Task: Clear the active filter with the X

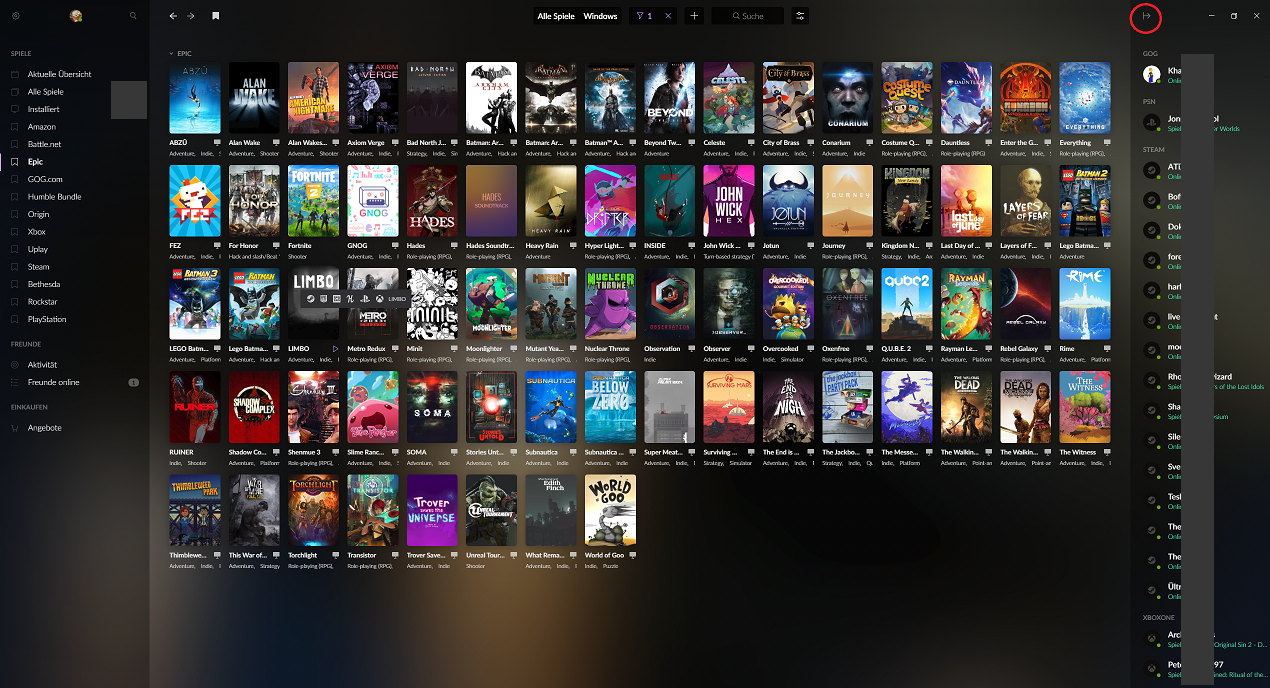Action: coord(668,16)
